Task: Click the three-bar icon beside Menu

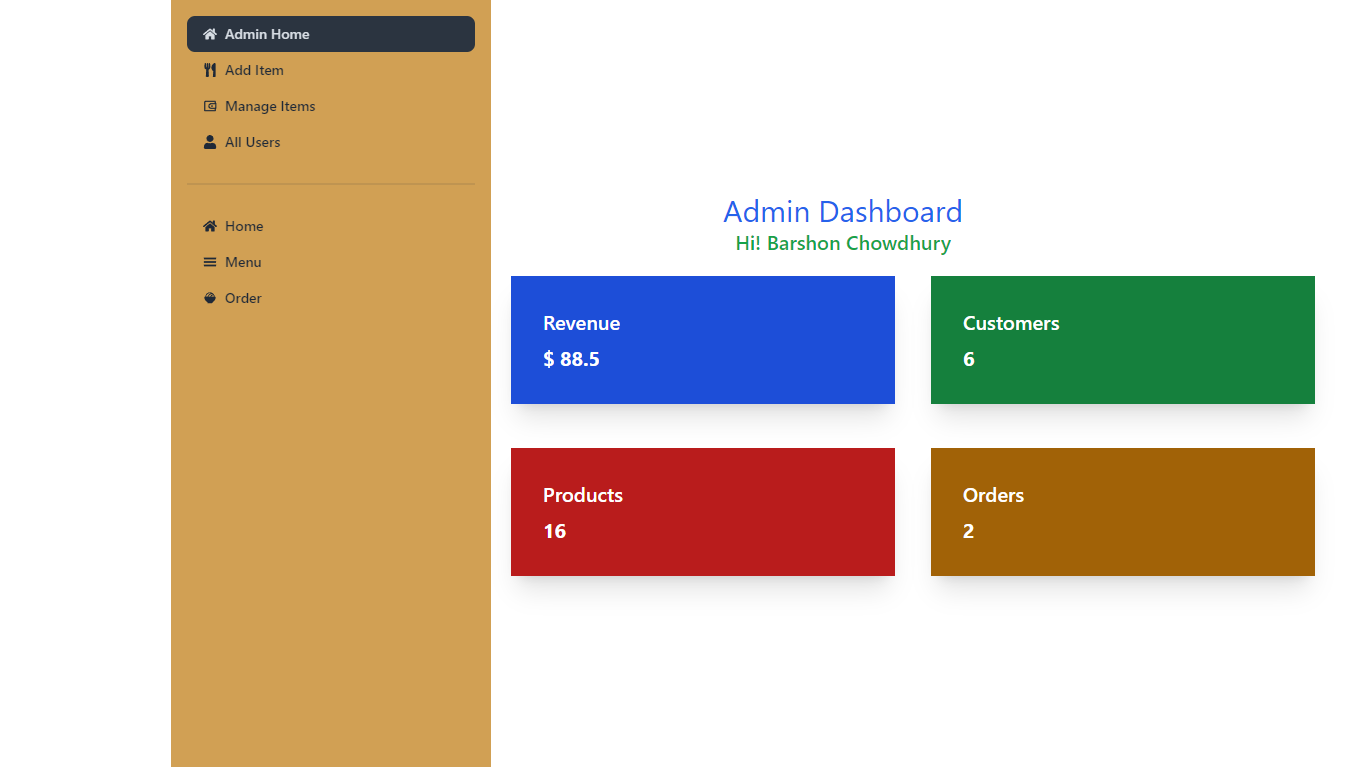Action: pyautogui.click(x=210, y=262)
